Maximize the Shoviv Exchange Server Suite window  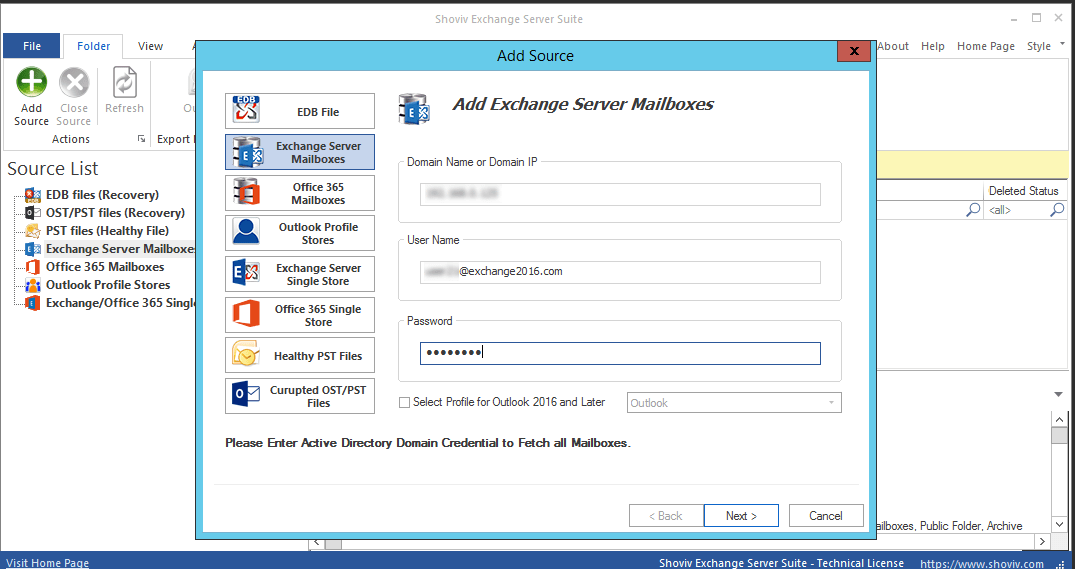click(1037, 18)
